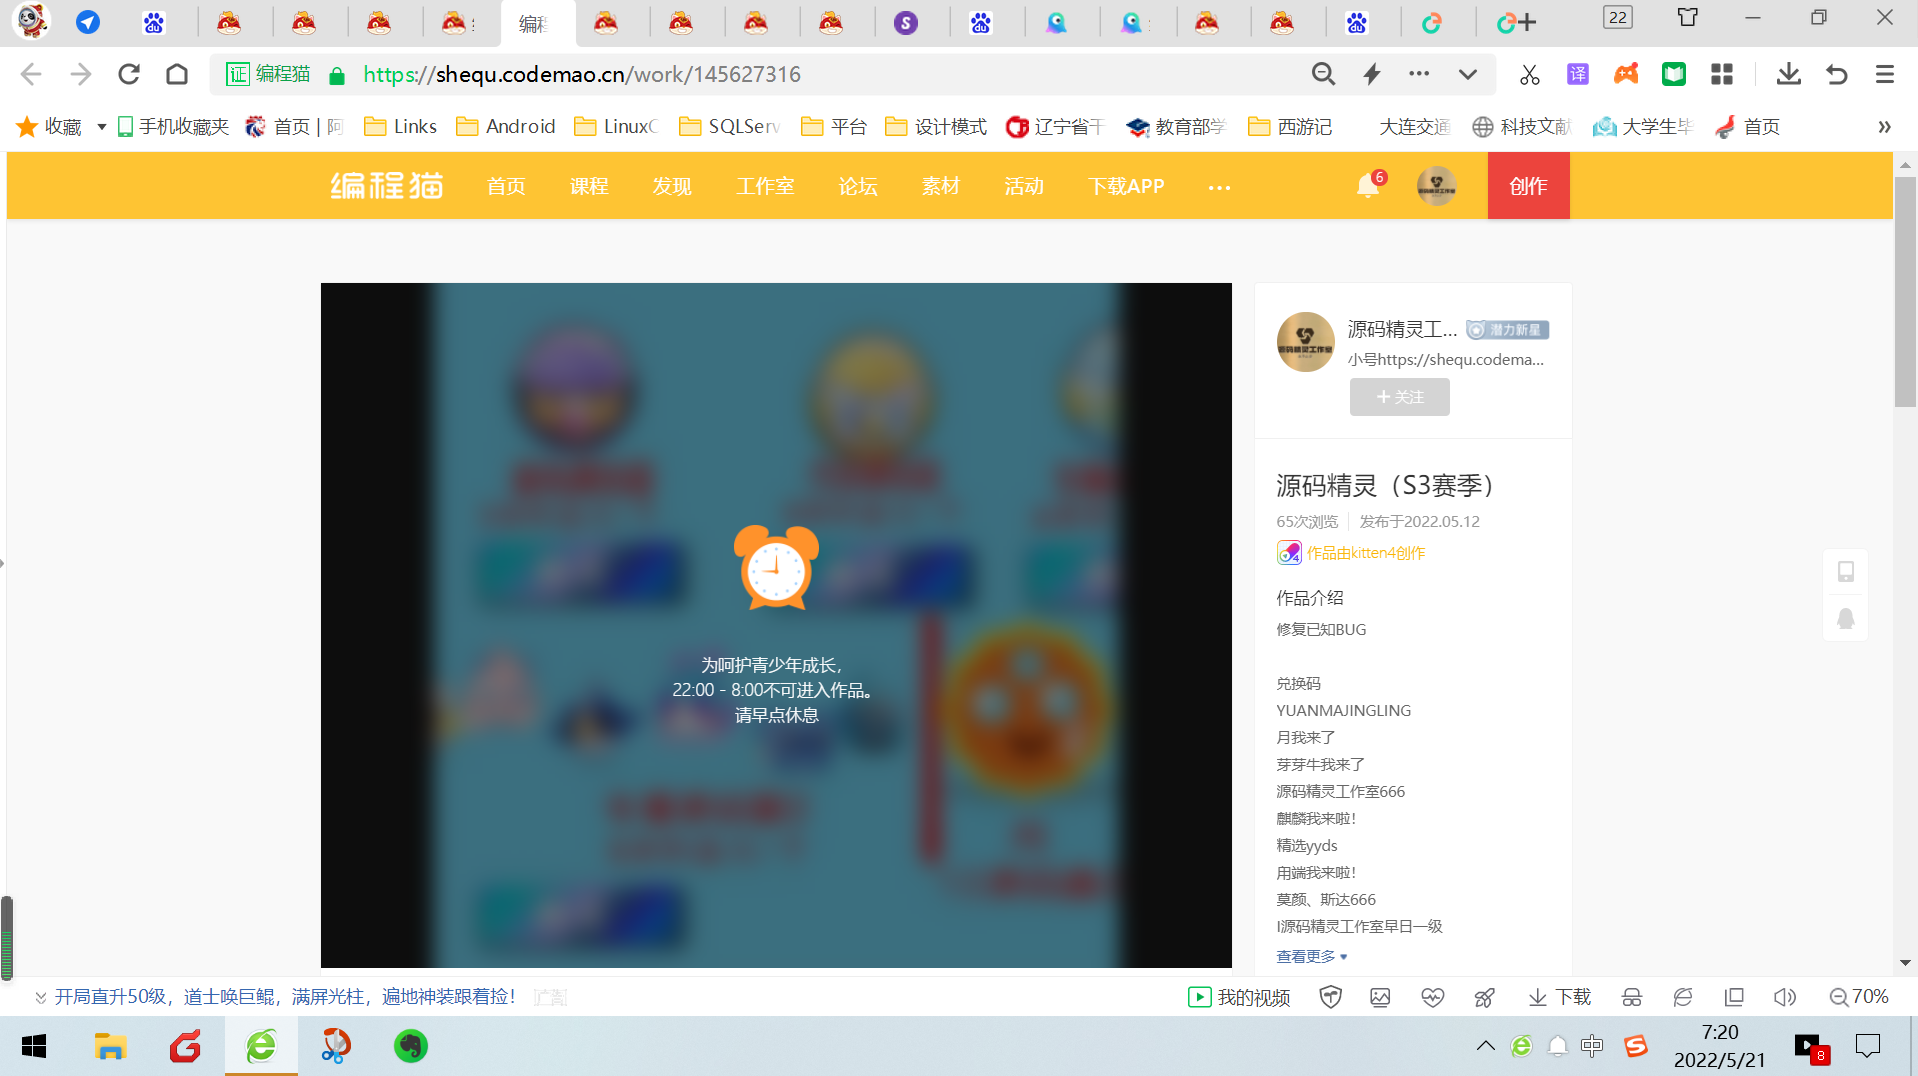Open the 论坛 navigation item
Viewport: 1918px width, 1076px height.
coord(858,186)
